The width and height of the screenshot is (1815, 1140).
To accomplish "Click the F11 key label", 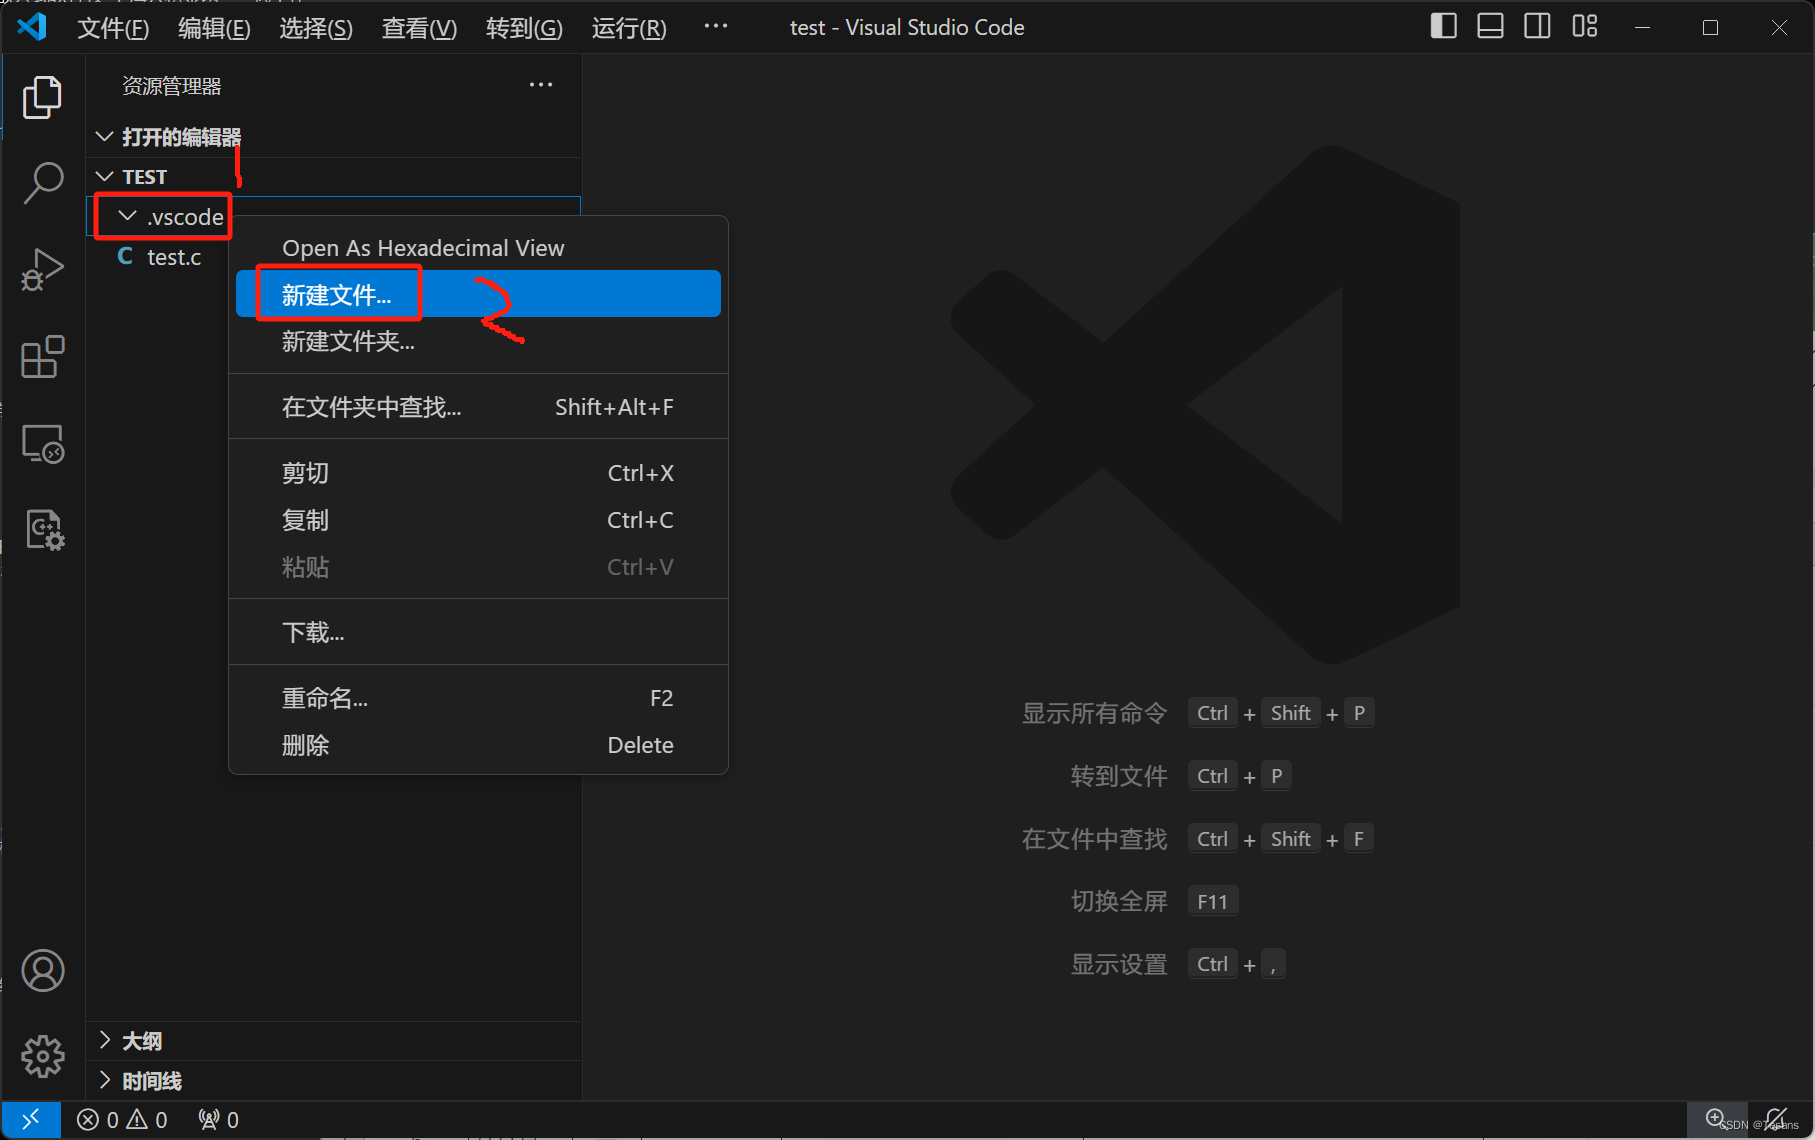I will click(1213, 901).
